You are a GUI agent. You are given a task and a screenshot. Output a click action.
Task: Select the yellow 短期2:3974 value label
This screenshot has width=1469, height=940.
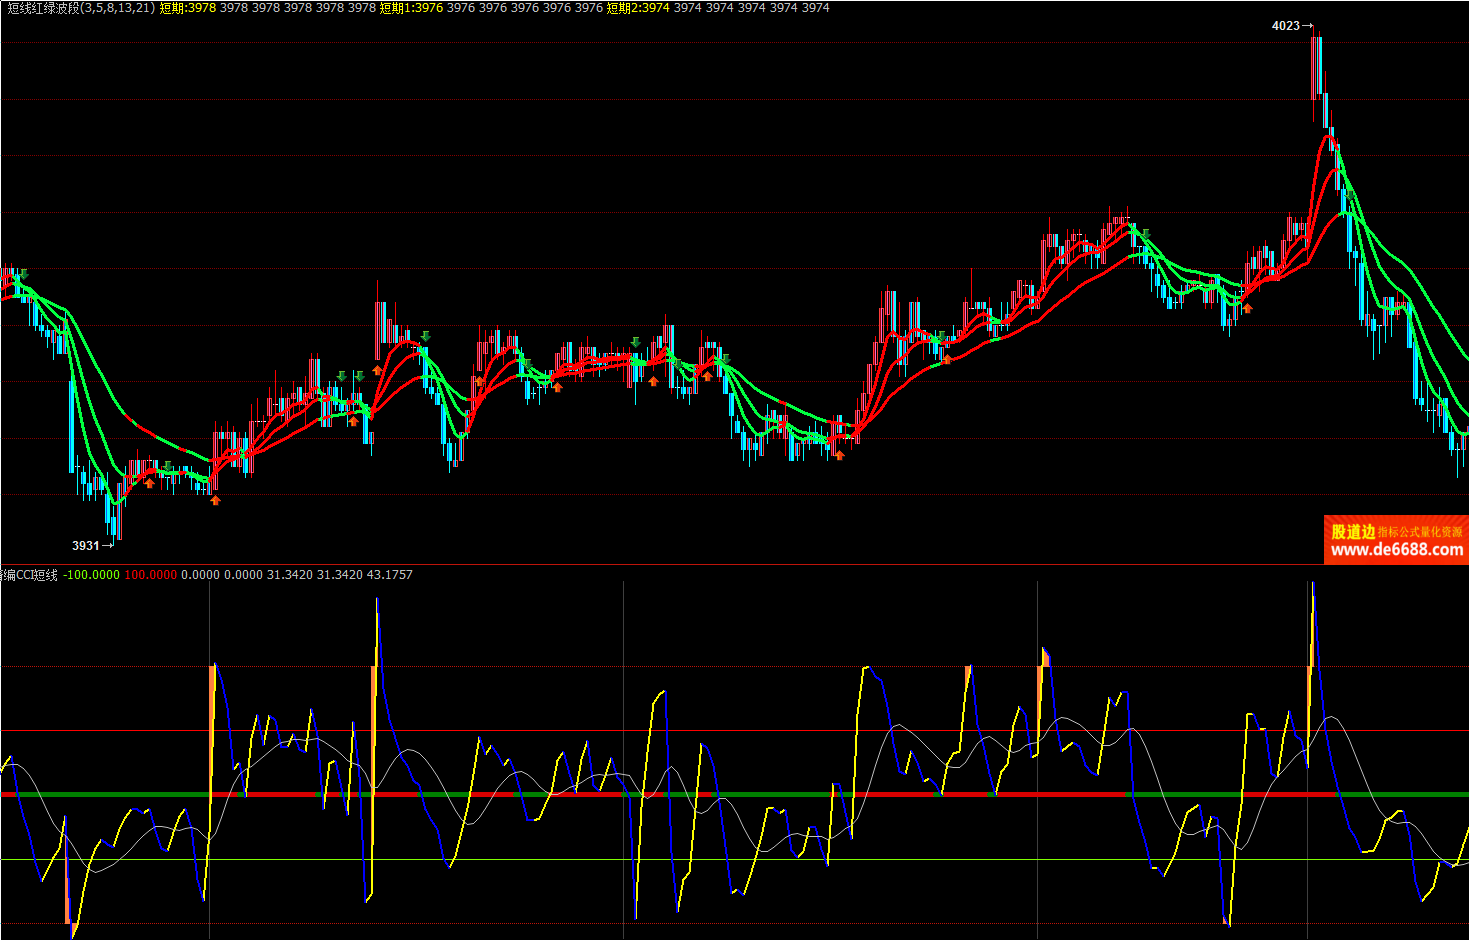click(x=638, y=8)
